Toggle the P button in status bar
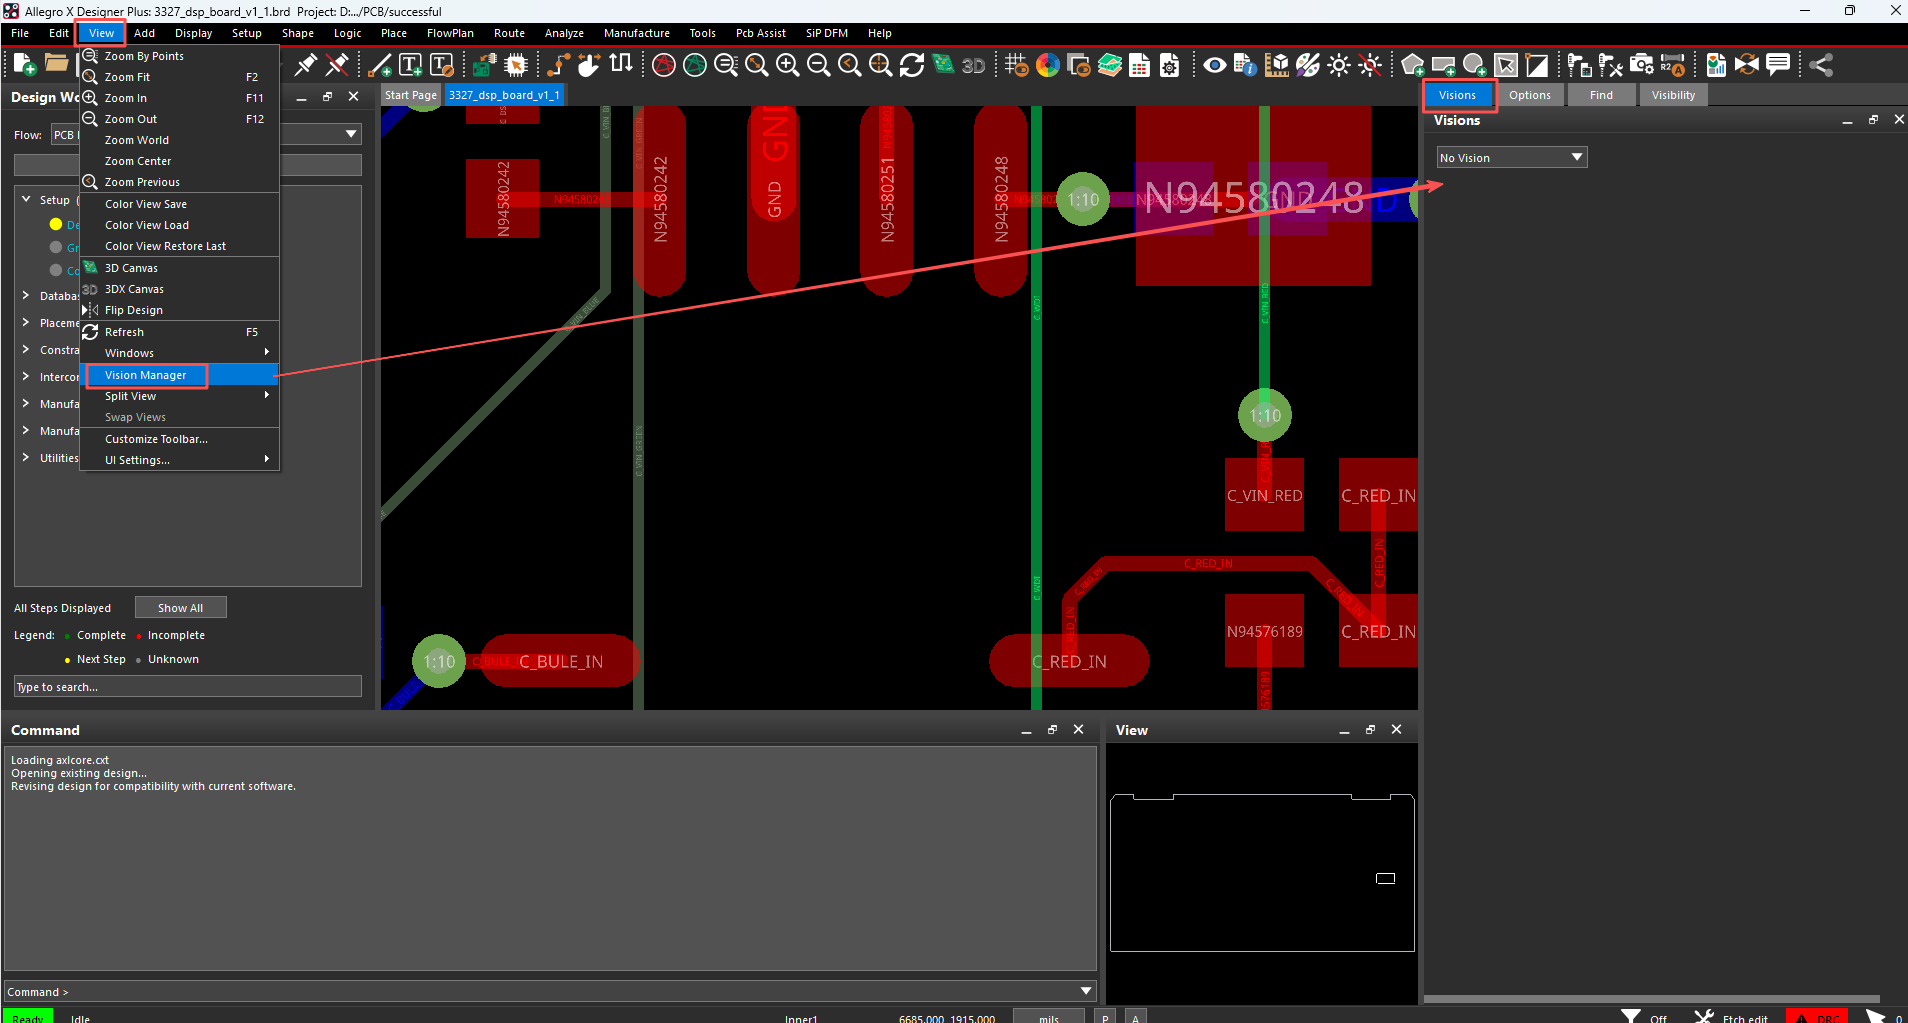 tap(1105, 1017)
